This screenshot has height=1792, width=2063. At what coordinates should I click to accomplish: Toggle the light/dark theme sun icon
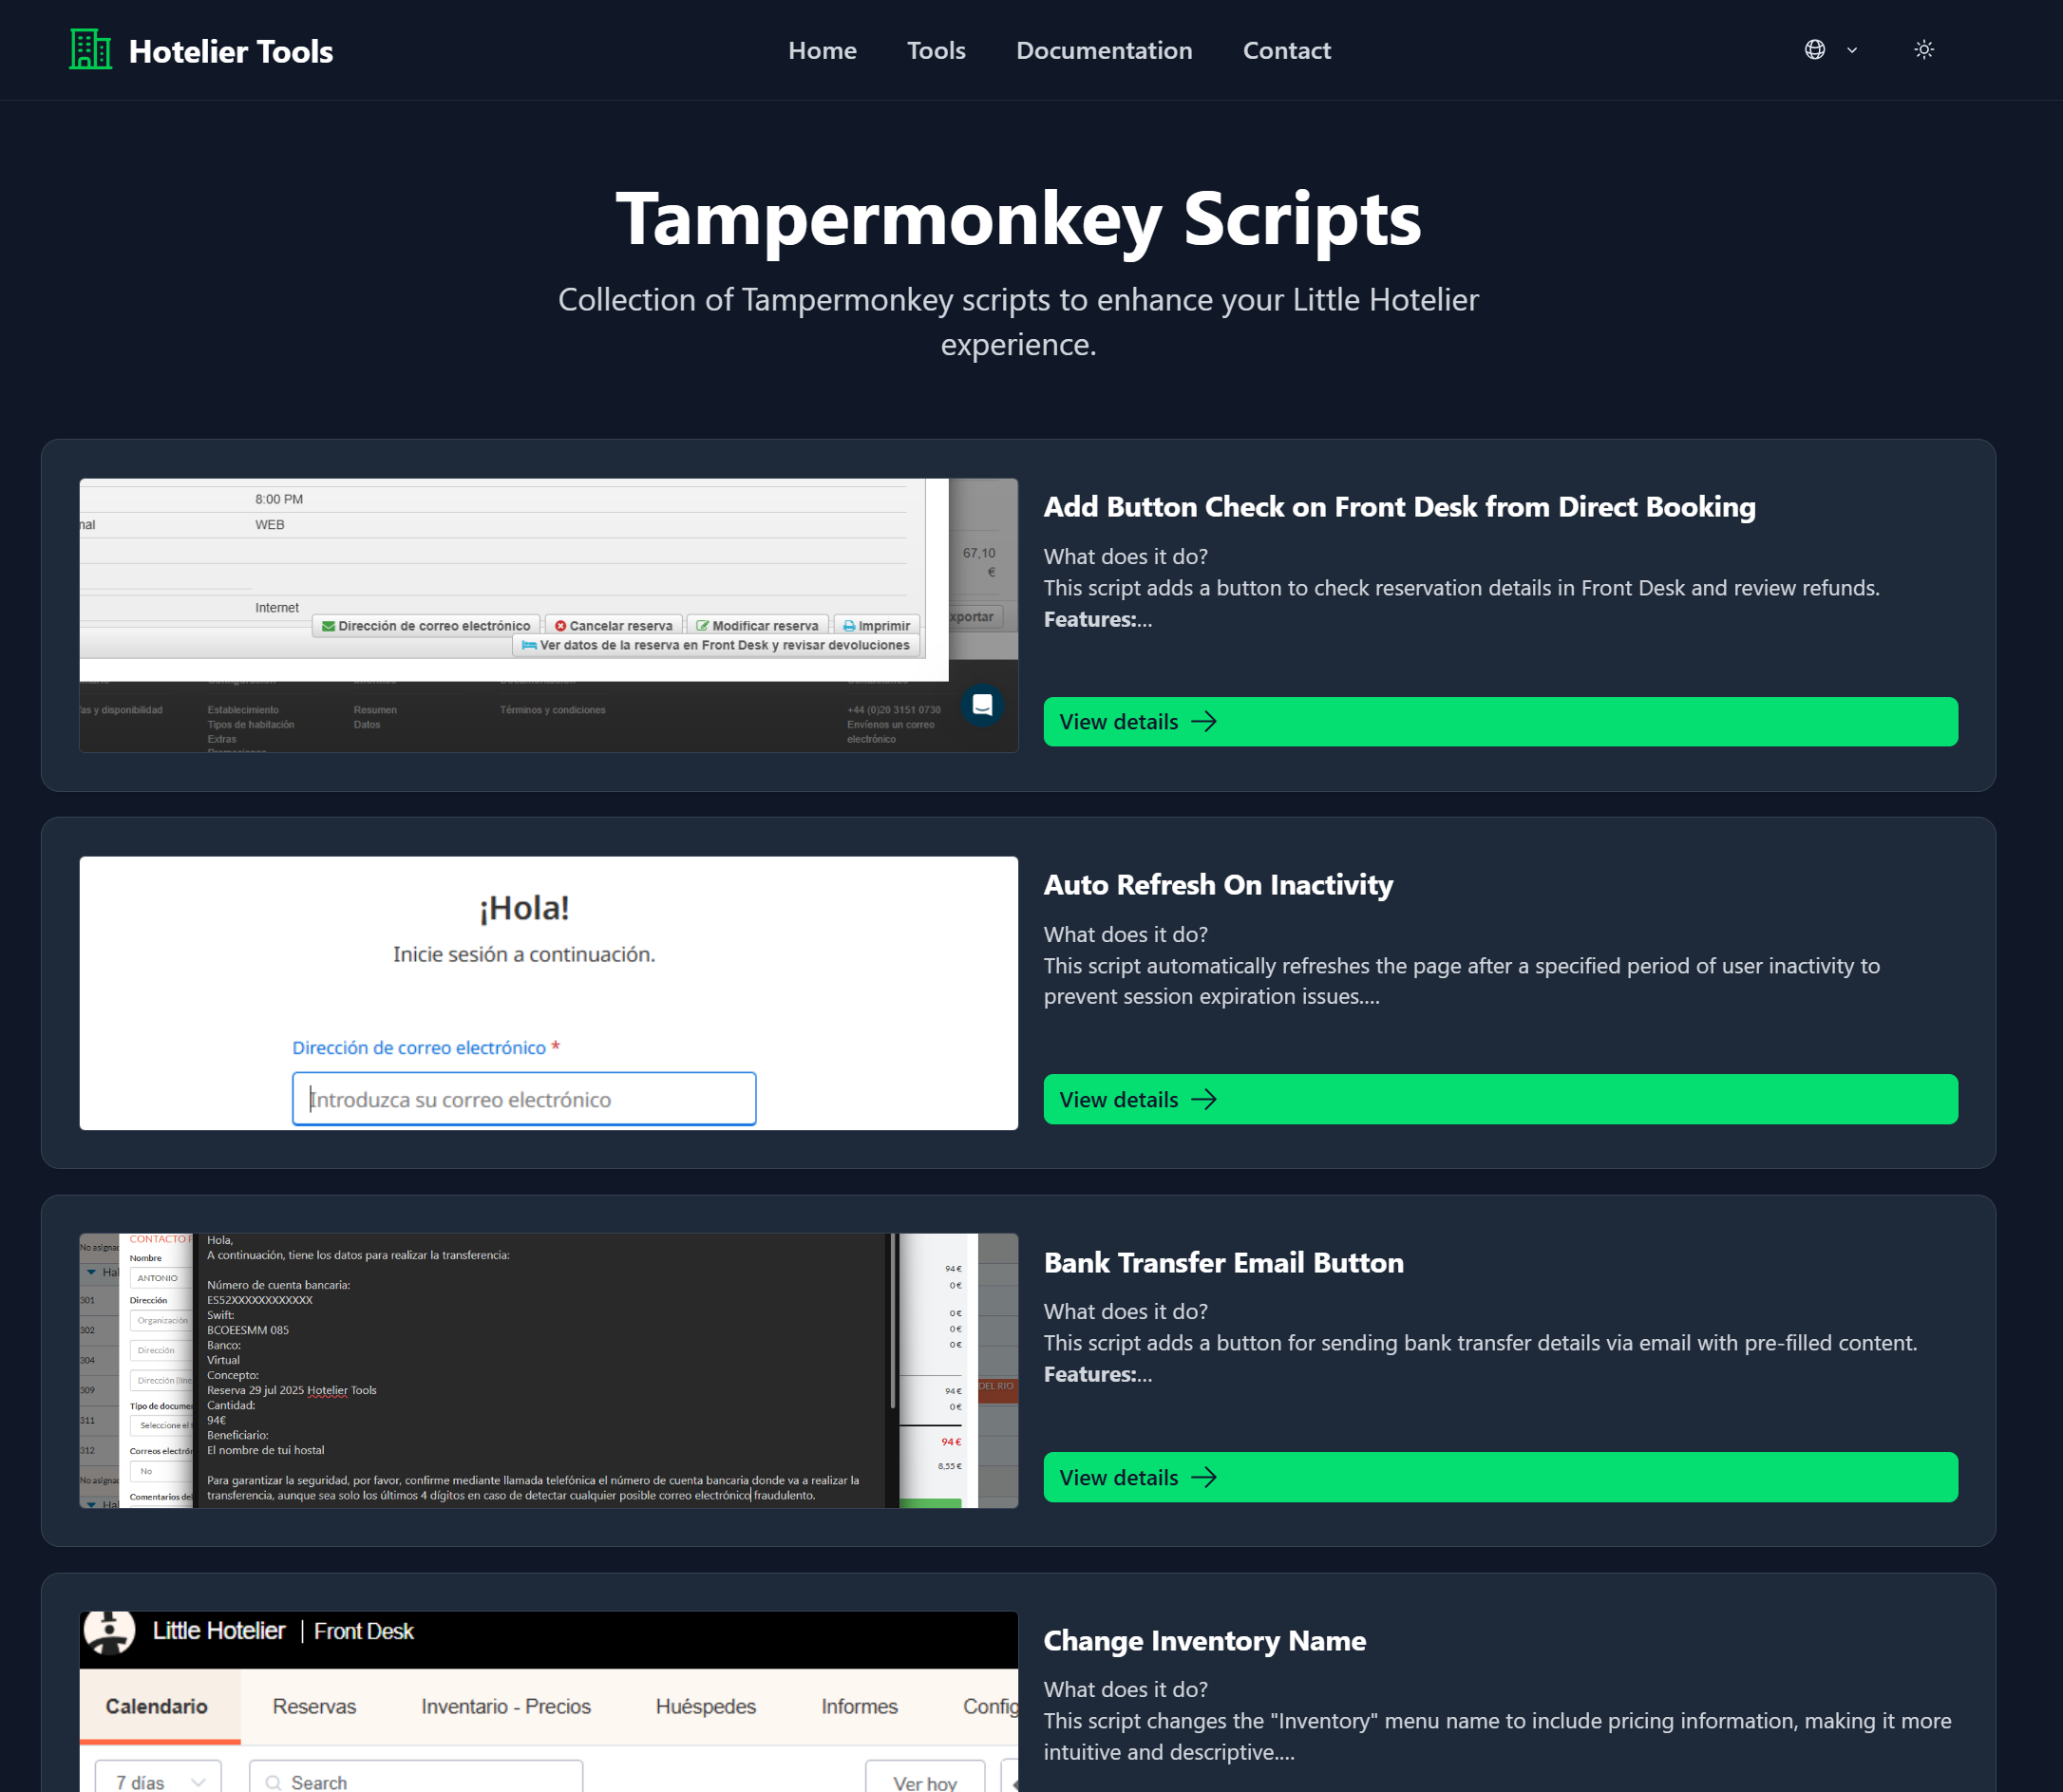point(1923,50)
